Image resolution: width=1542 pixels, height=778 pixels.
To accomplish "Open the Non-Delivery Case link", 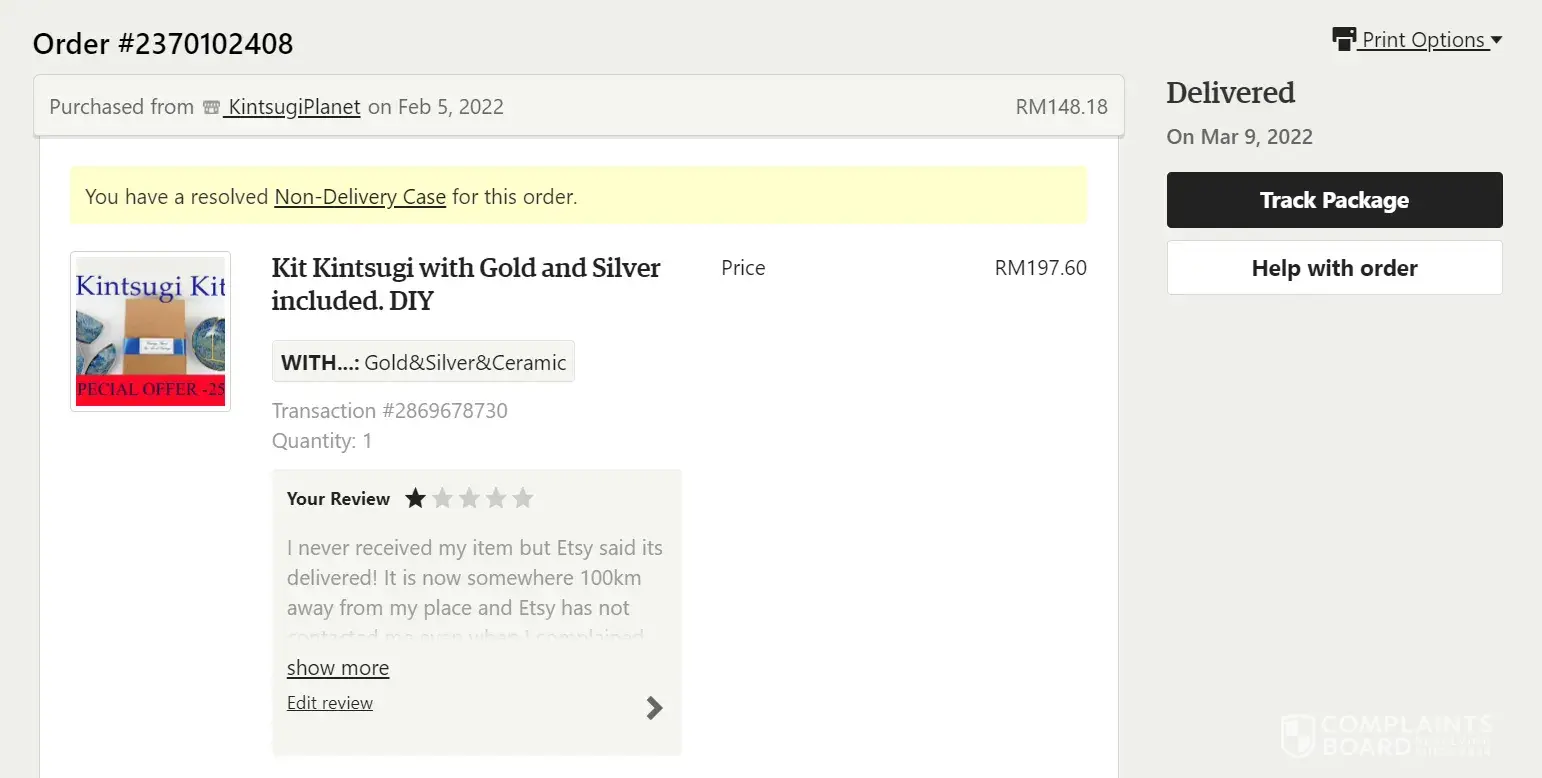I will (360, 197).
